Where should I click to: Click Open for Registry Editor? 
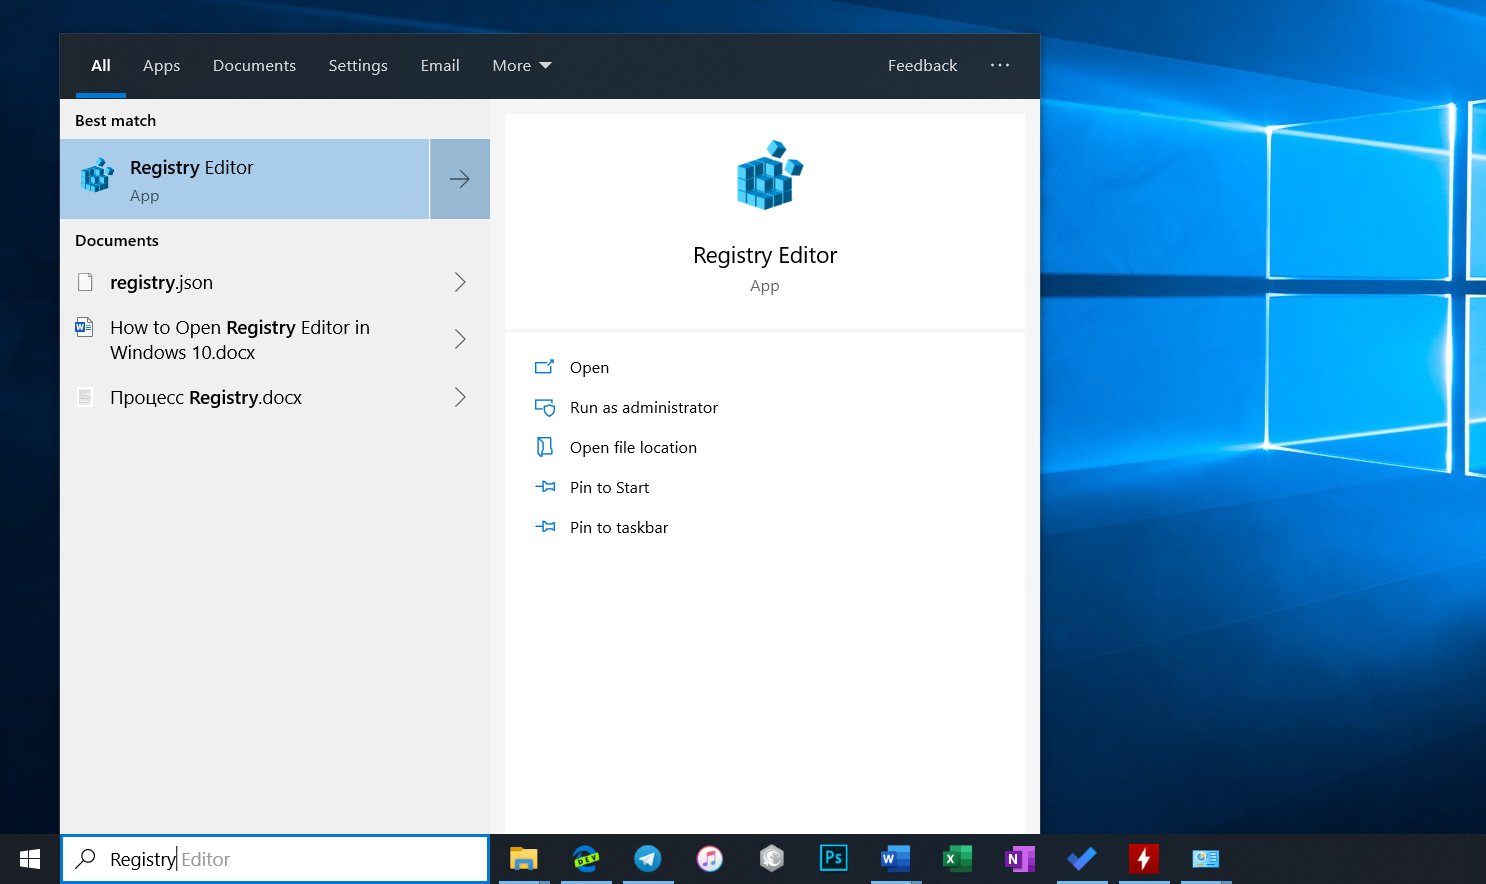589,367
